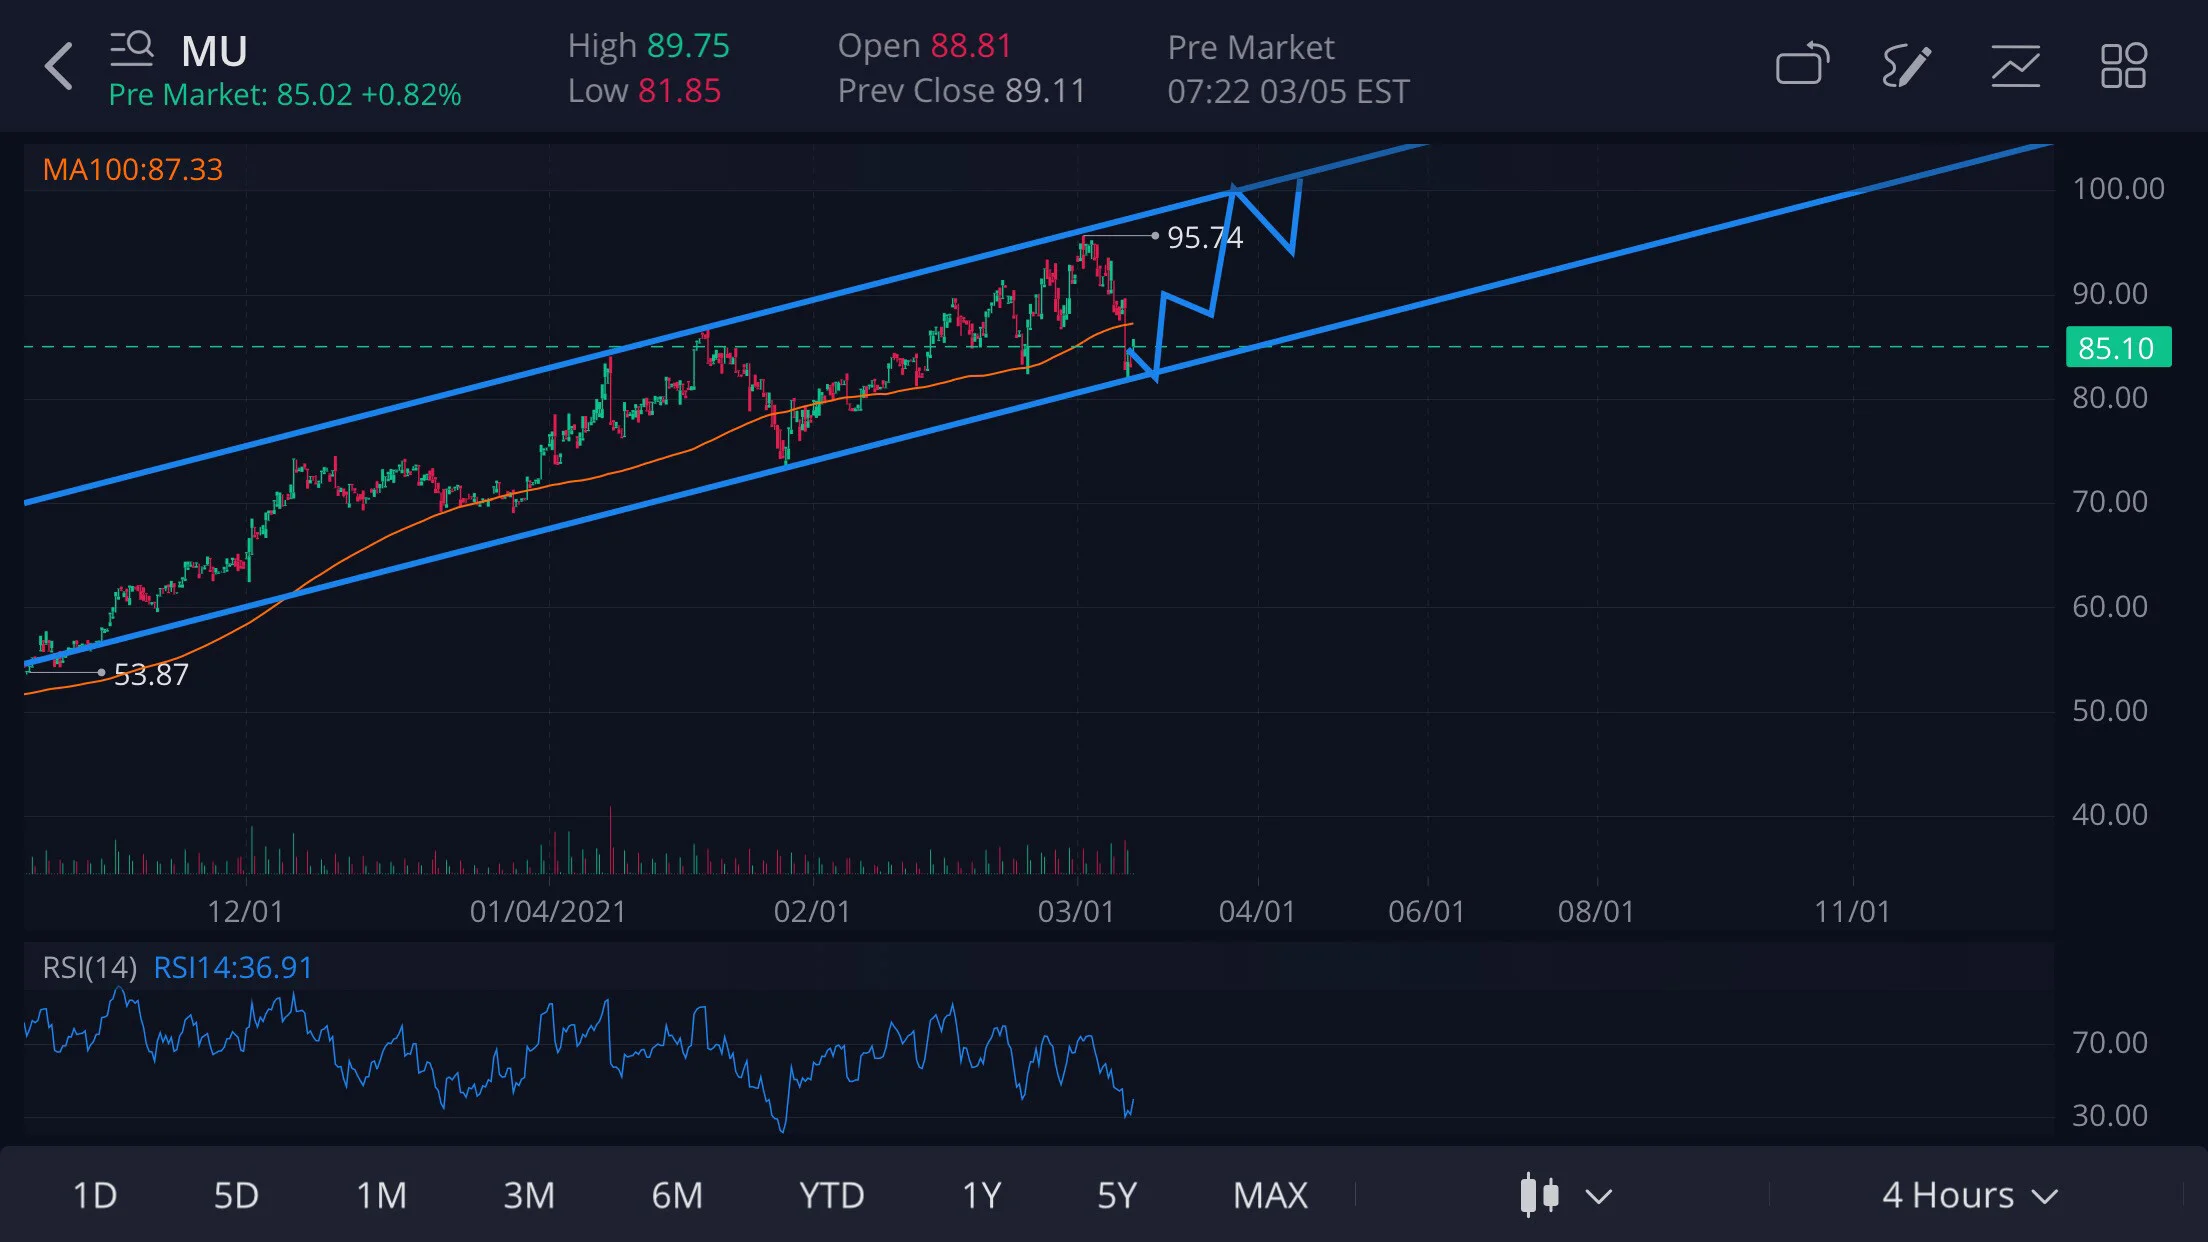Screen dimensions: 2208x1242
Task: Choose the 6M time range
Action: pyautogui.click(x=677, y=1195)
